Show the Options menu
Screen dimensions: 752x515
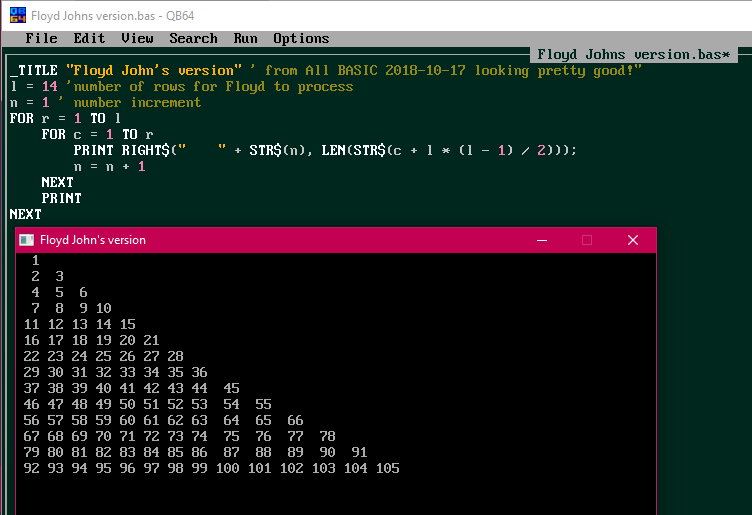(301, 38)
